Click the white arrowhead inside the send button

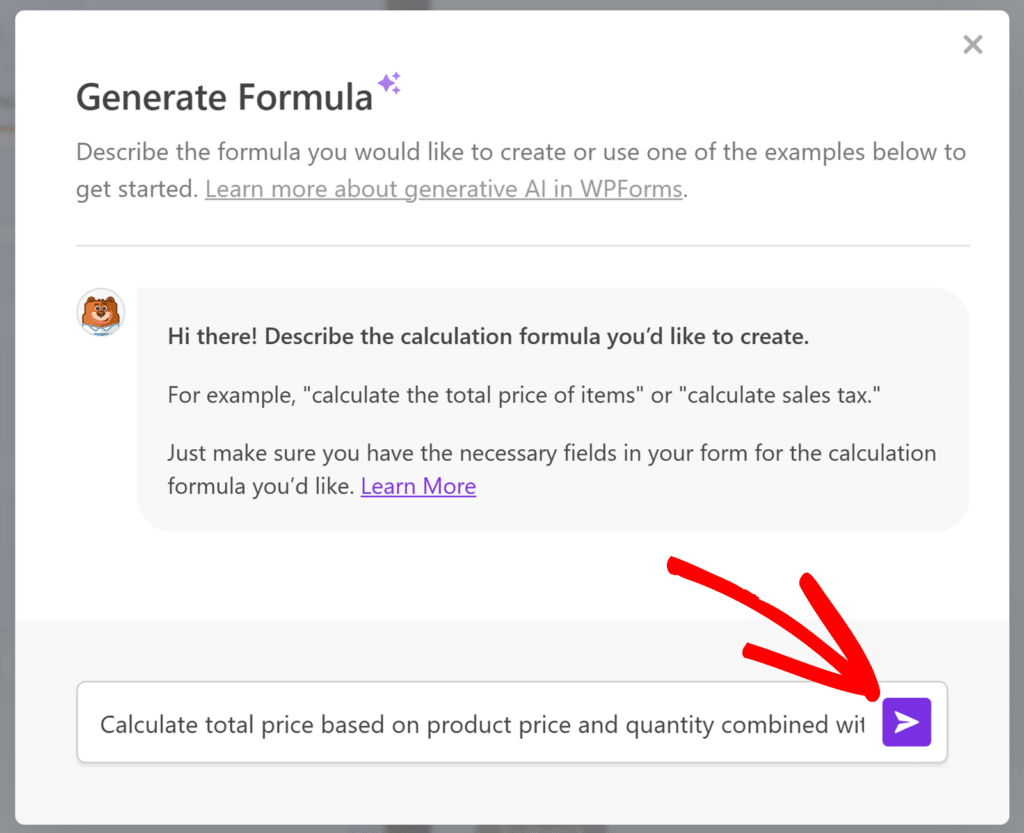click(x=906, y=722)
